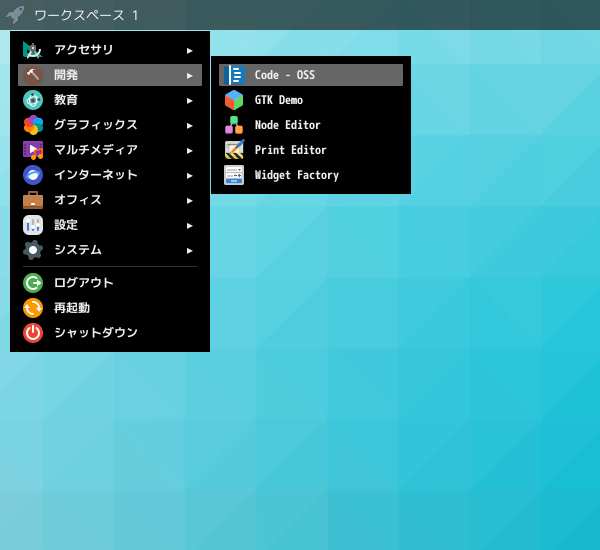600x550 pixels.
Task: Expand the グラフィックス submenu arrow
Action: tap(190, 125)
